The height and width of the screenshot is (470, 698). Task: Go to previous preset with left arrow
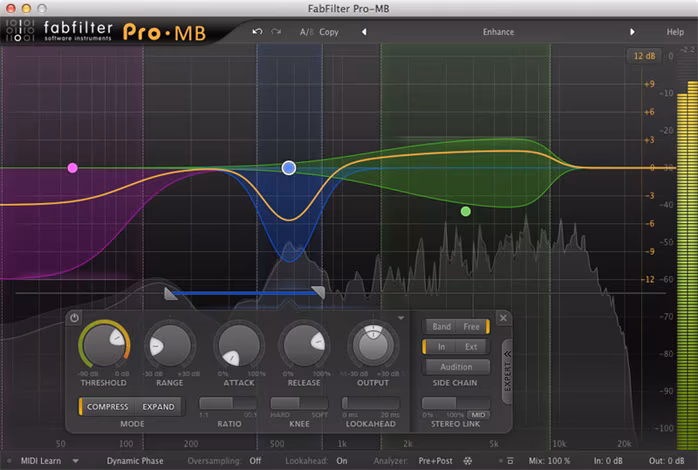click(x=364, y=32)
